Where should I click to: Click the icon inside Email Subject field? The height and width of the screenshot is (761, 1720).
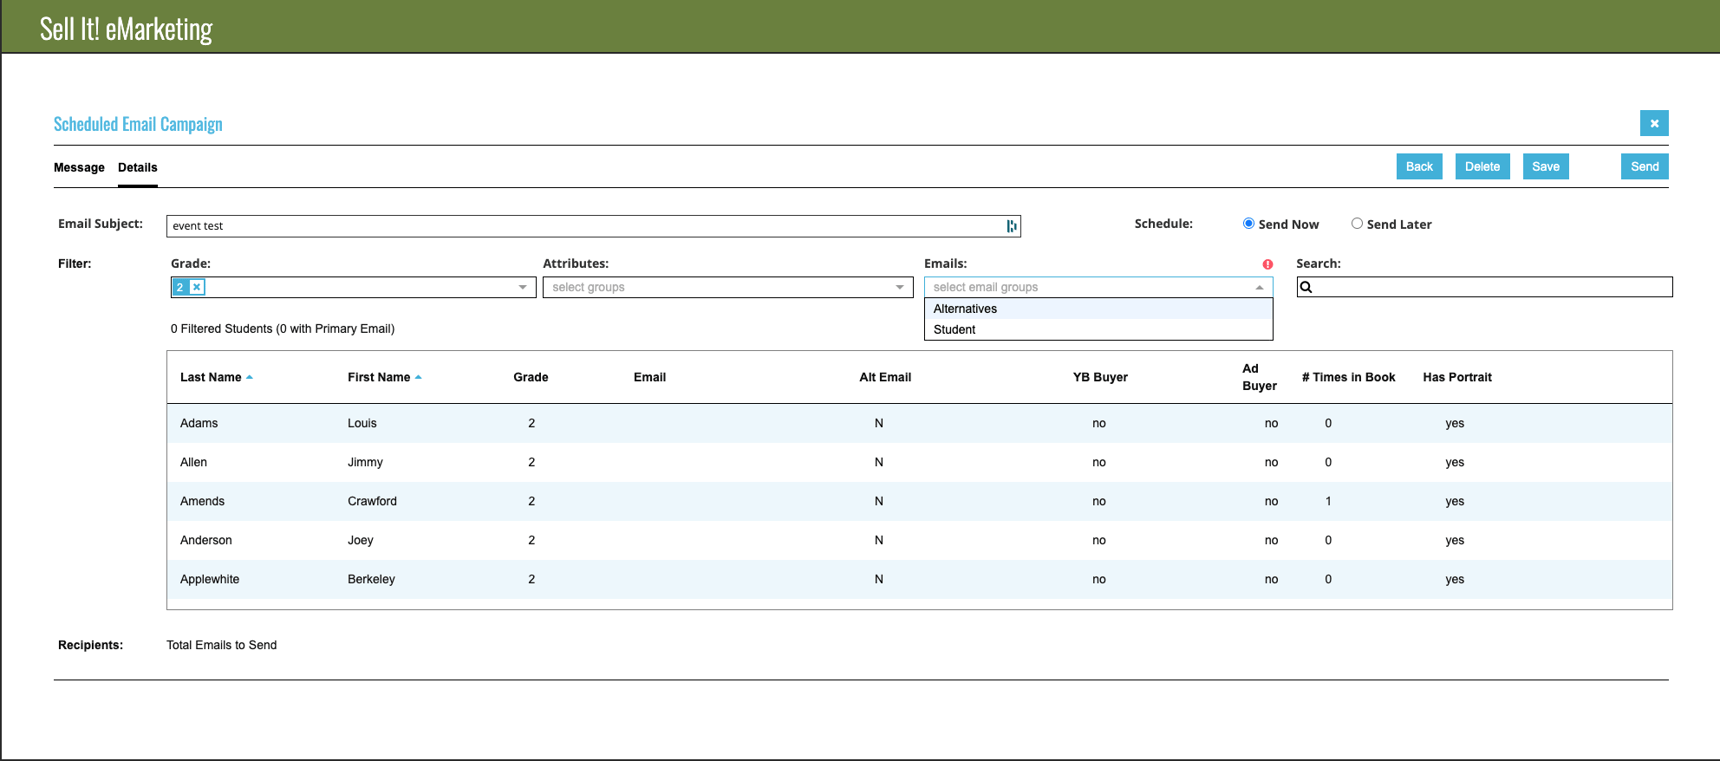[x=1011, y=226]
